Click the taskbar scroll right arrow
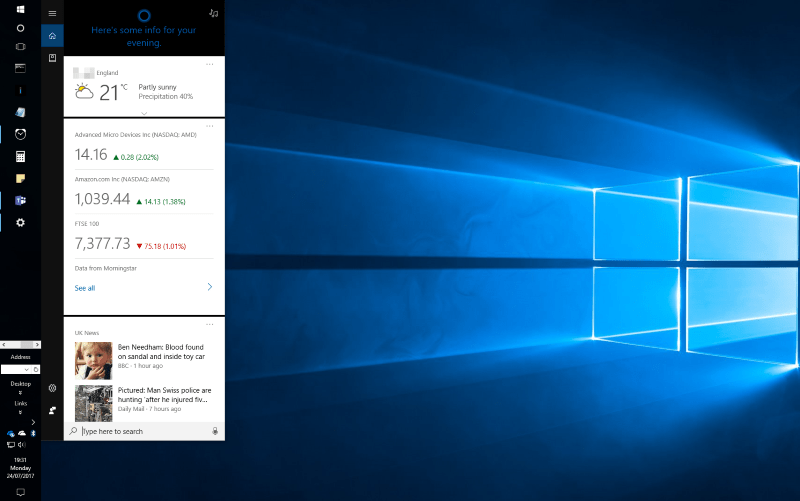Image resolution: width=800 pixels, height=501 pixels. (37, 345)
